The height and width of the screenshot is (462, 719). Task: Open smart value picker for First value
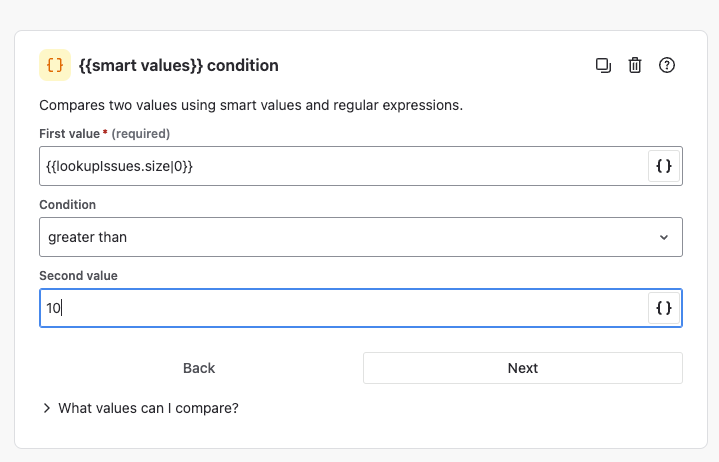tap(664, 167)
